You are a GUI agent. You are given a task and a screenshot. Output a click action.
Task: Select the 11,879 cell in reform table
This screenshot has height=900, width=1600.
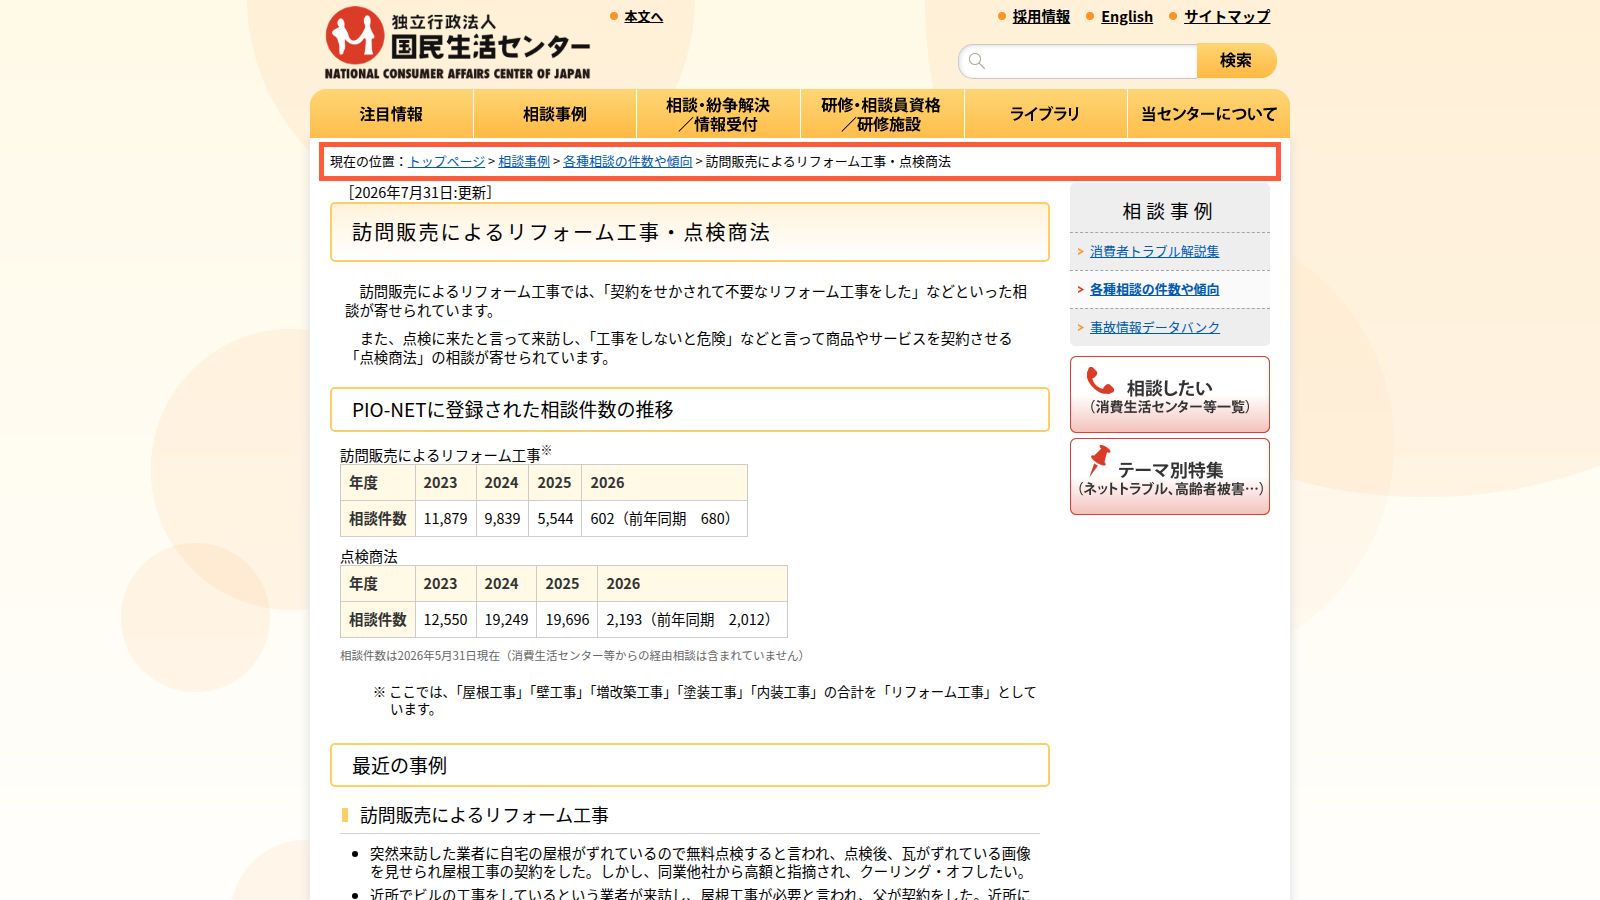pyautogui.click(x=445, y=519)
